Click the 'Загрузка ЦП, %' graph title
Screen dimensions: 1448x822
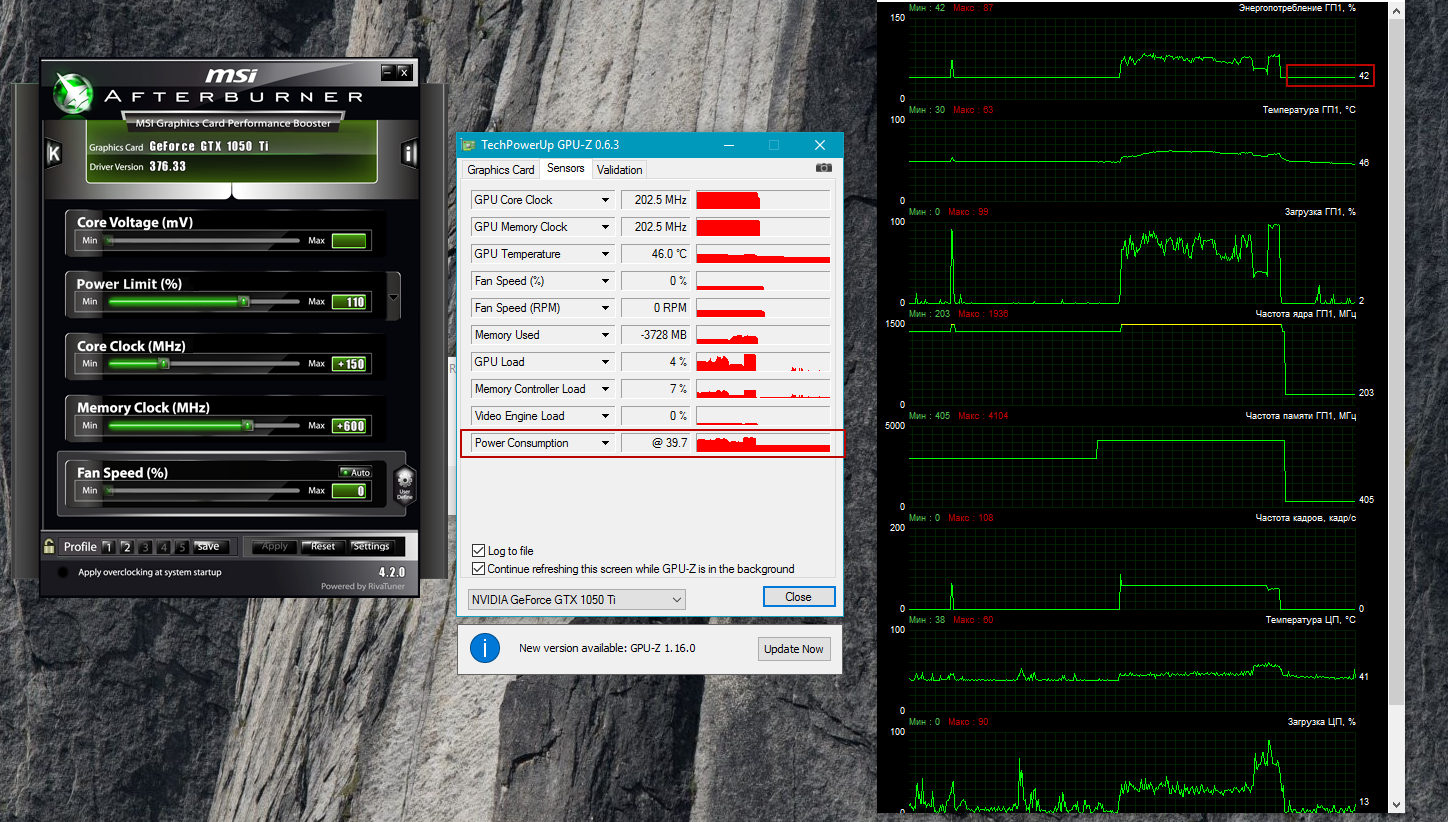click(x=1321, y=722)
